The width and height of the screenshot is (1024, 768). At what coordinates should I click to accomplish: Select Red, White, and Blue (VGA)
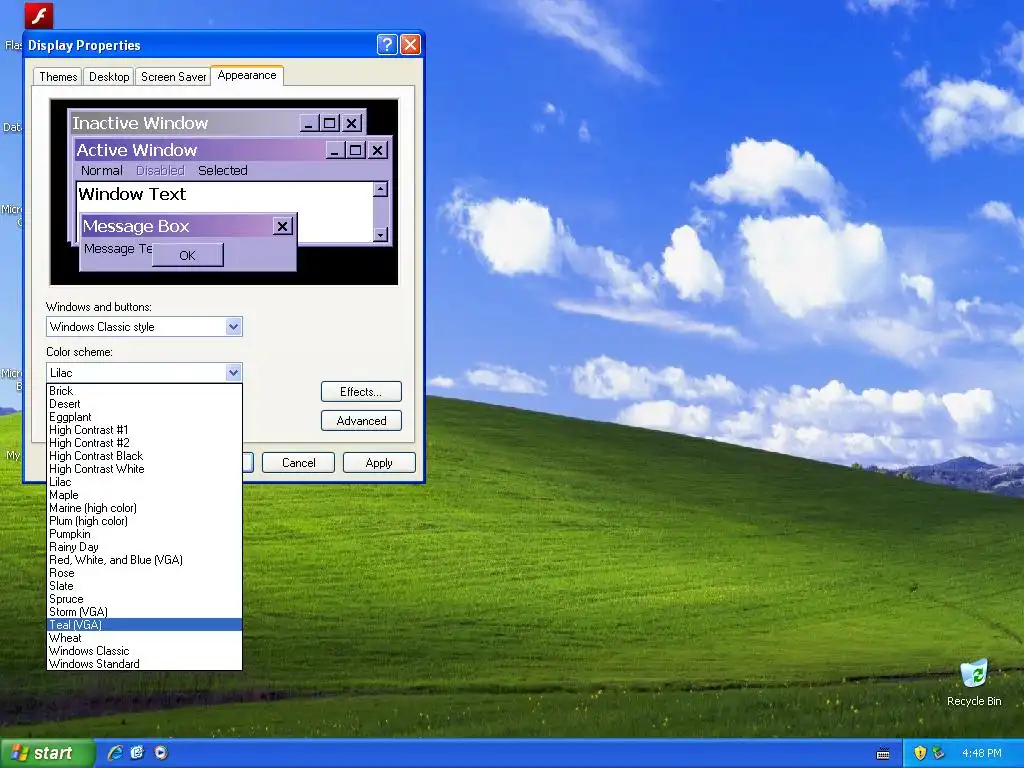coord(144,560)
